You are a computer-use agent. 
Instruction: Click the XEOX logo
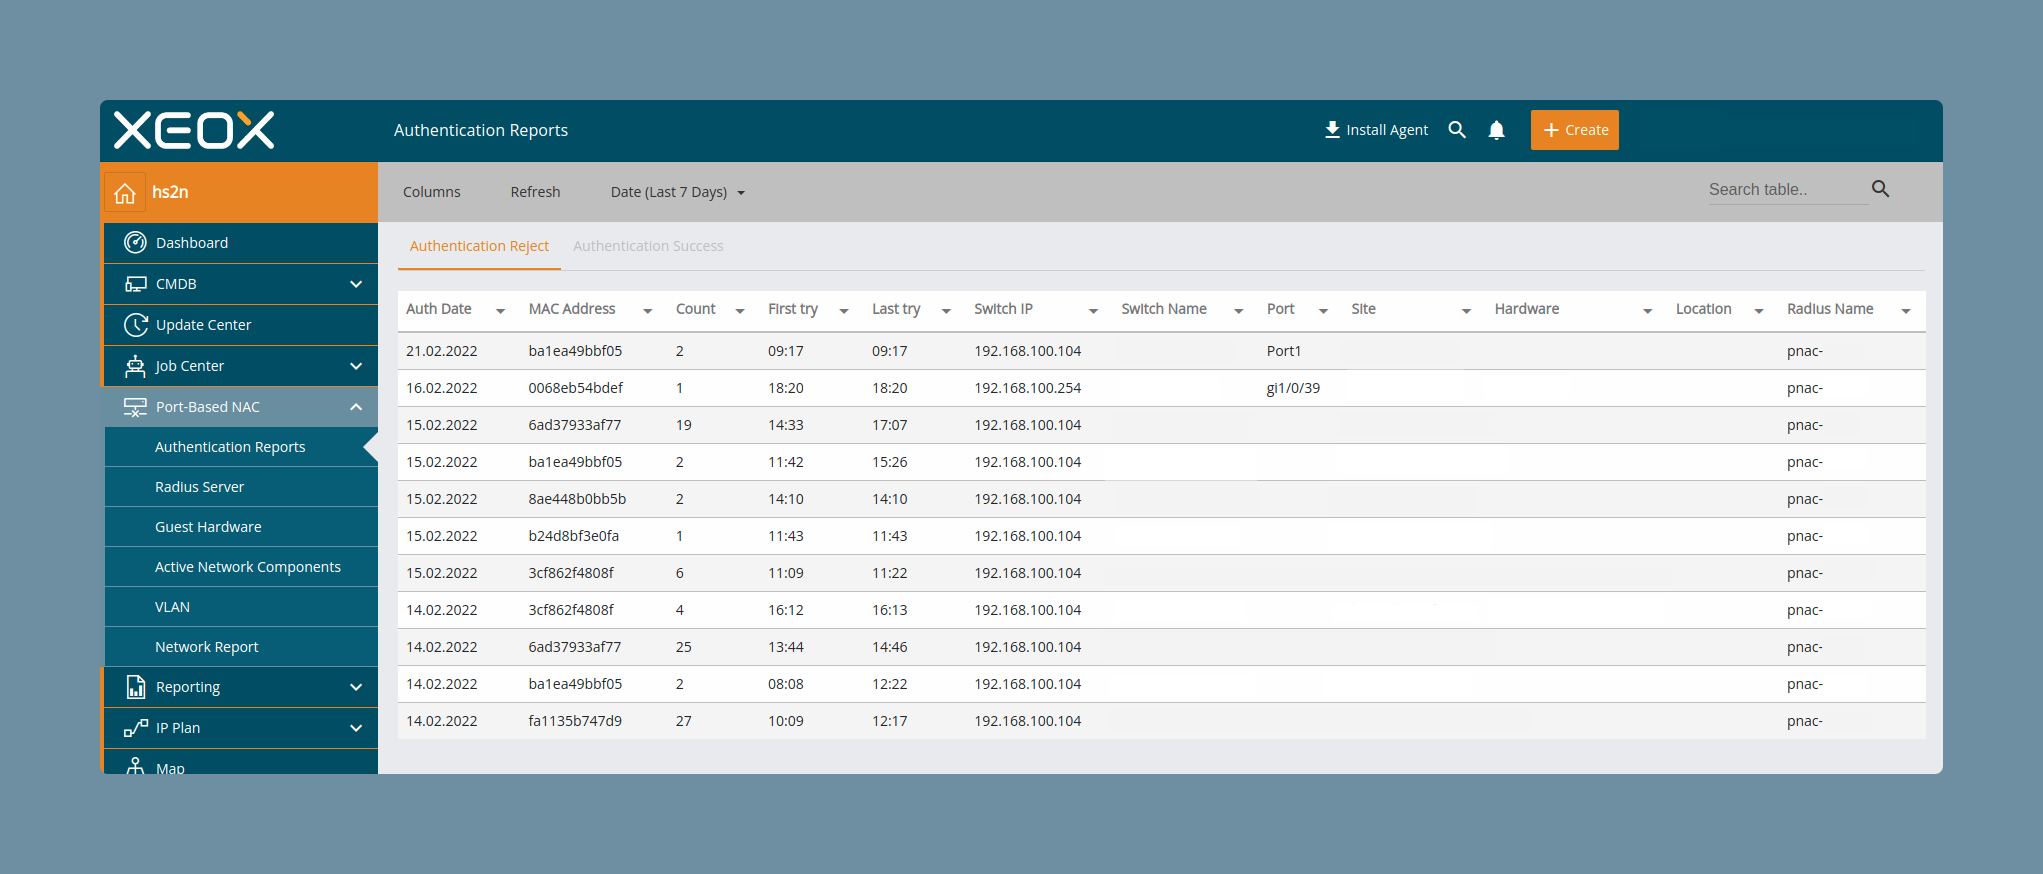click(x=194, y=130)
